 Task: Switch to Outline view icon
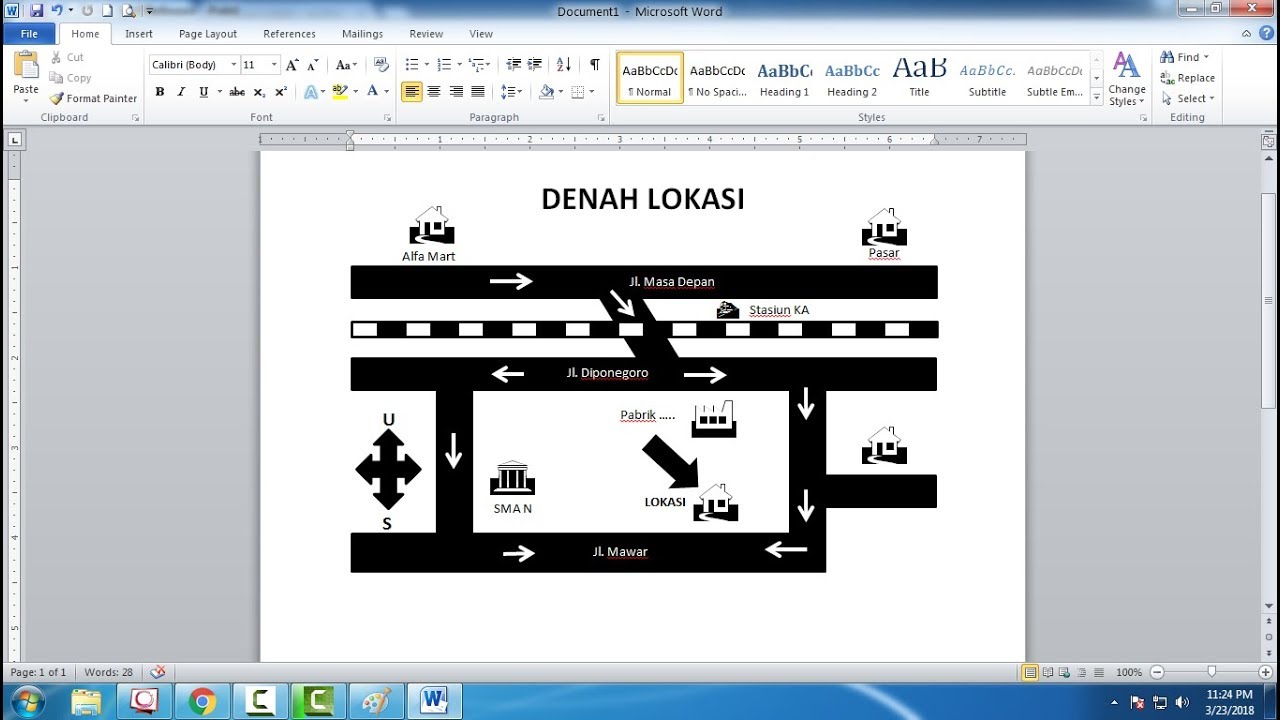(1082, 672)
